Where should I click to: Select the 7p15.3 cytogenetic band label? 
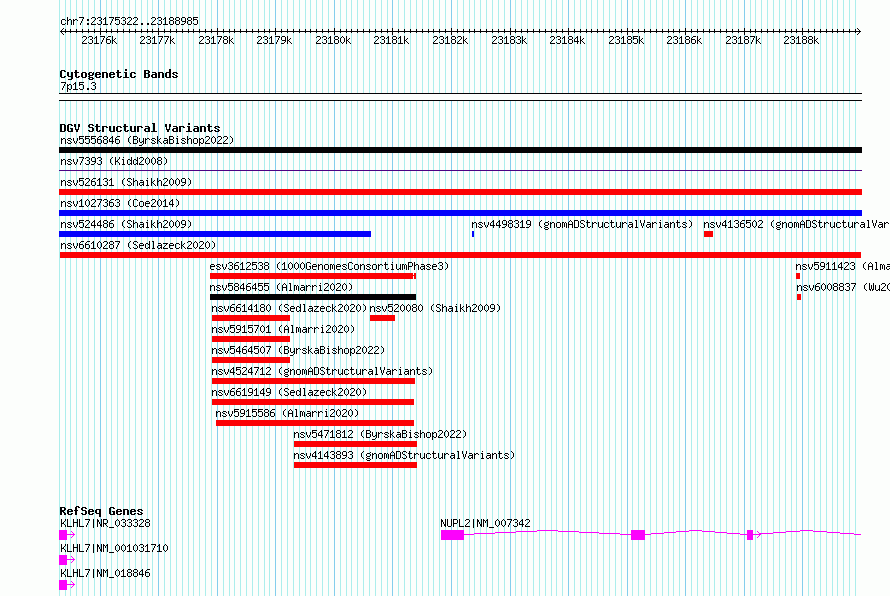78,86
